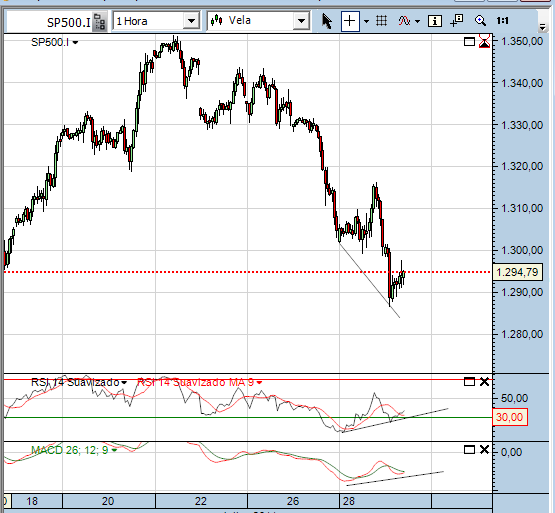Click the 1.330,00 price axis label
Image resolution: width=555 pixels, height=513 pixels.
(x=522, y=125)
